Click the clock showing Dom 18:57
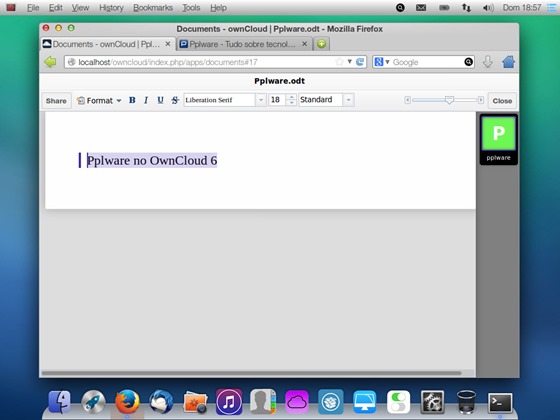 (522, 8)
